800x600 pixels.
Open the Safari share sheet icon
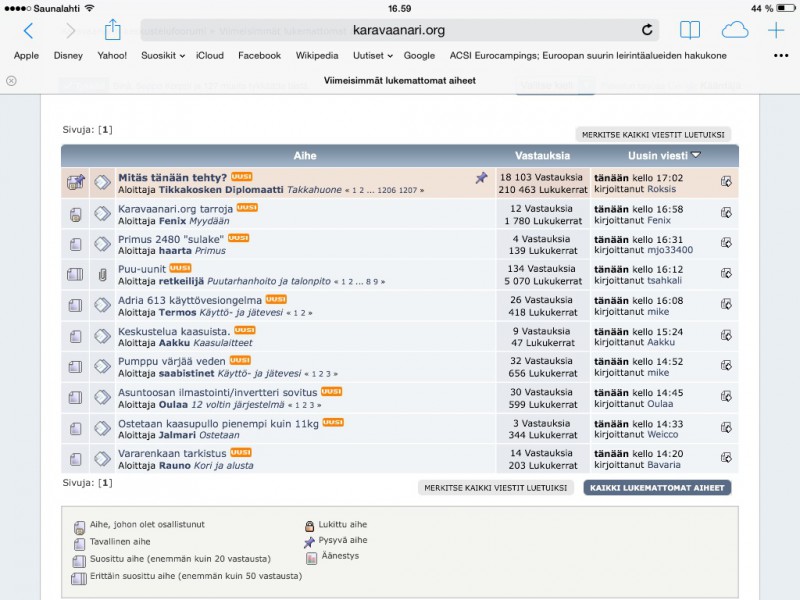[x=112, y=30]
